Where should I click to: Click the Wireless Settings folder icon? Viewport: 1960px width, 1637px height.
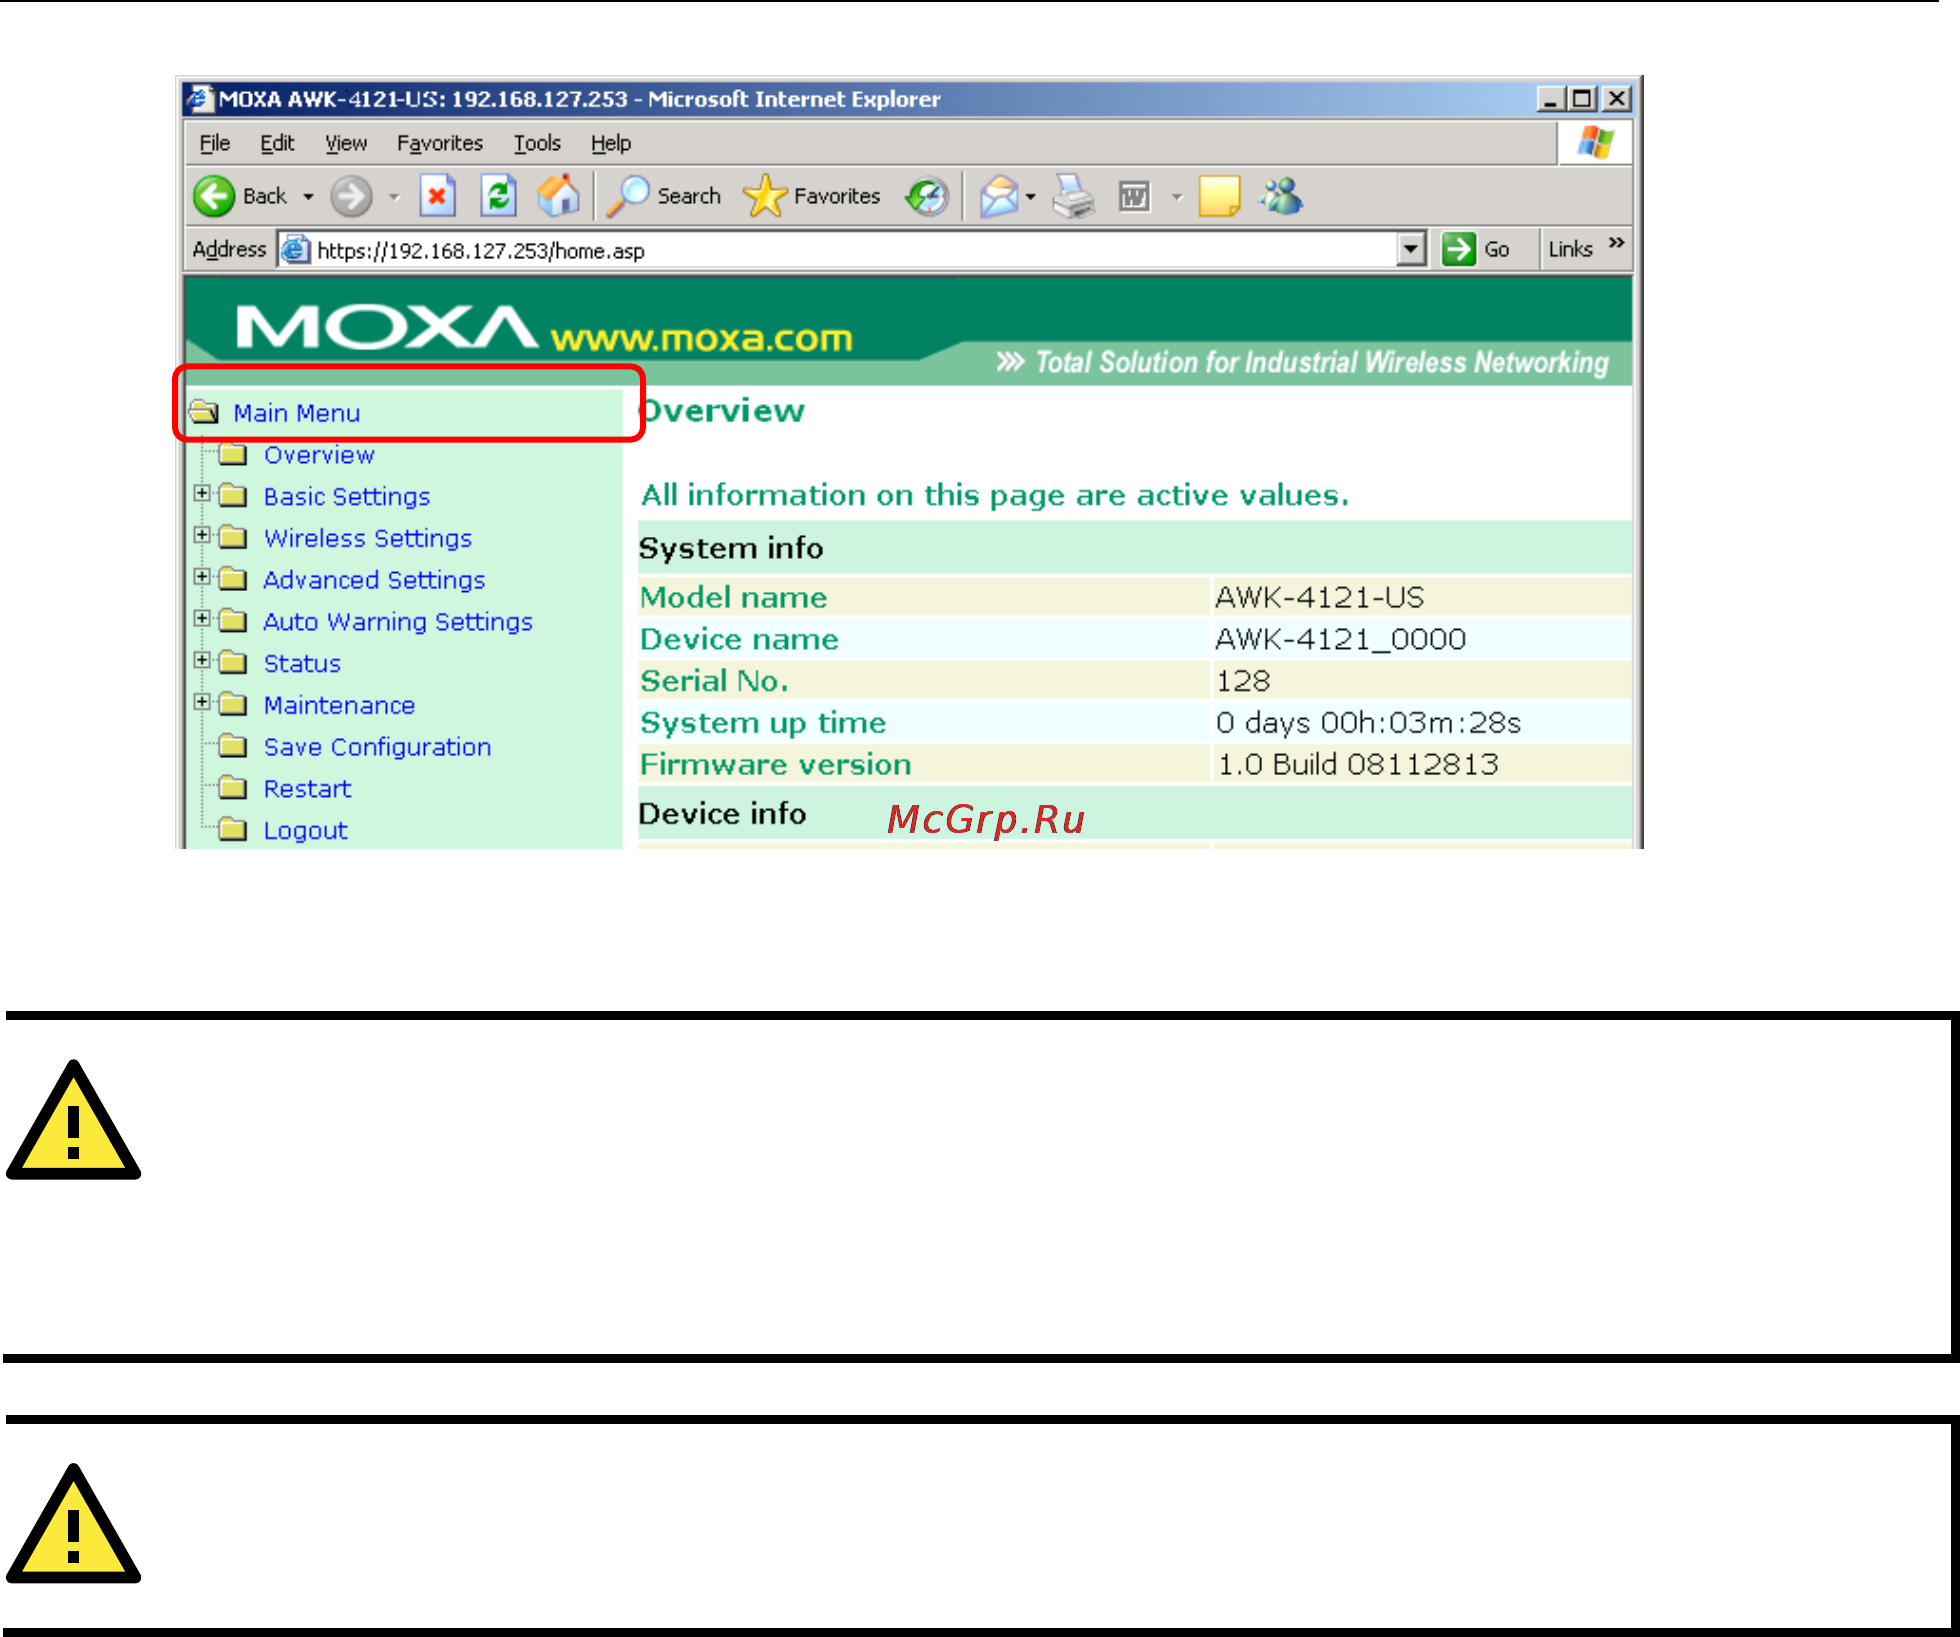pos(233,537)
